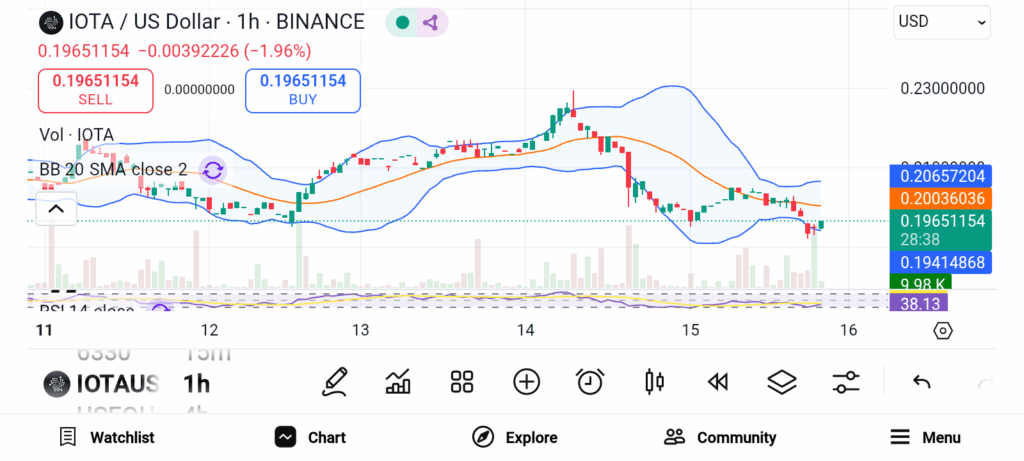Toggle the green market status indicator

[402, 22]
